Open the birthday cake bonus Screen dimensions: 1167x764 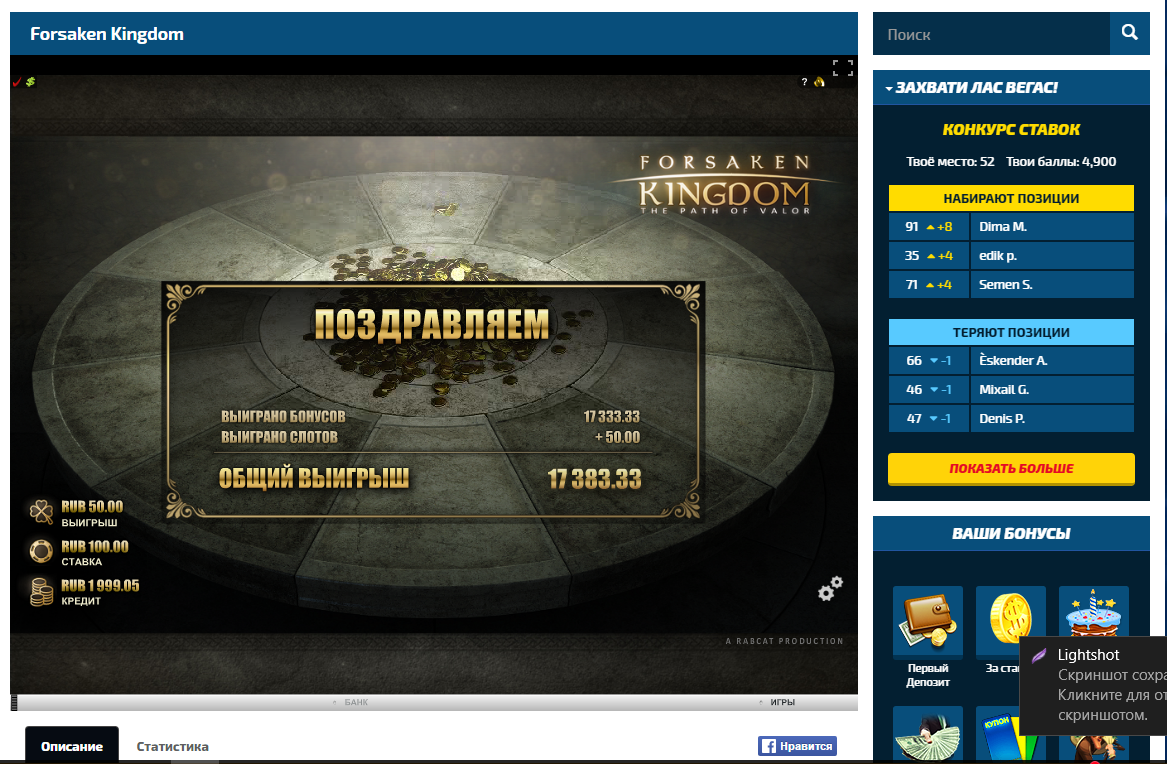click(1093, 612)
